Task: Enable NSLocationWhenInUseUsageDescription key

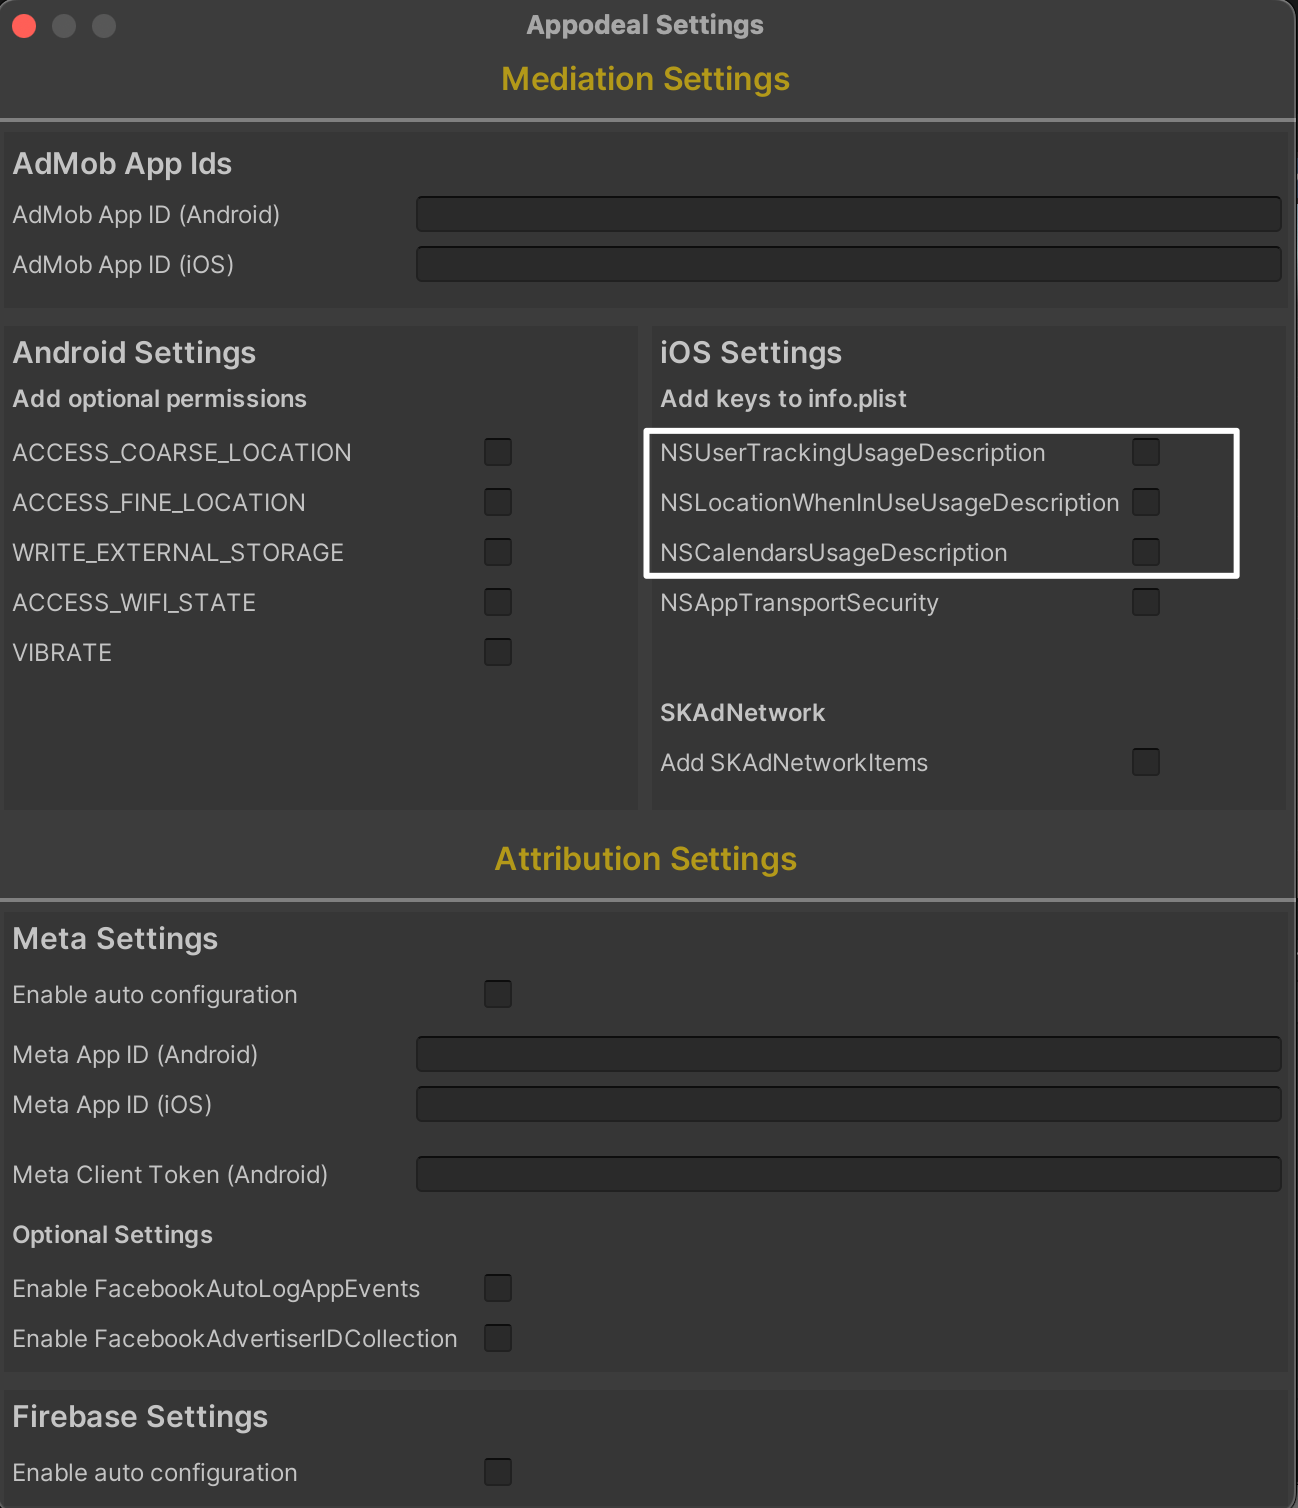Action: [1146, 502]
